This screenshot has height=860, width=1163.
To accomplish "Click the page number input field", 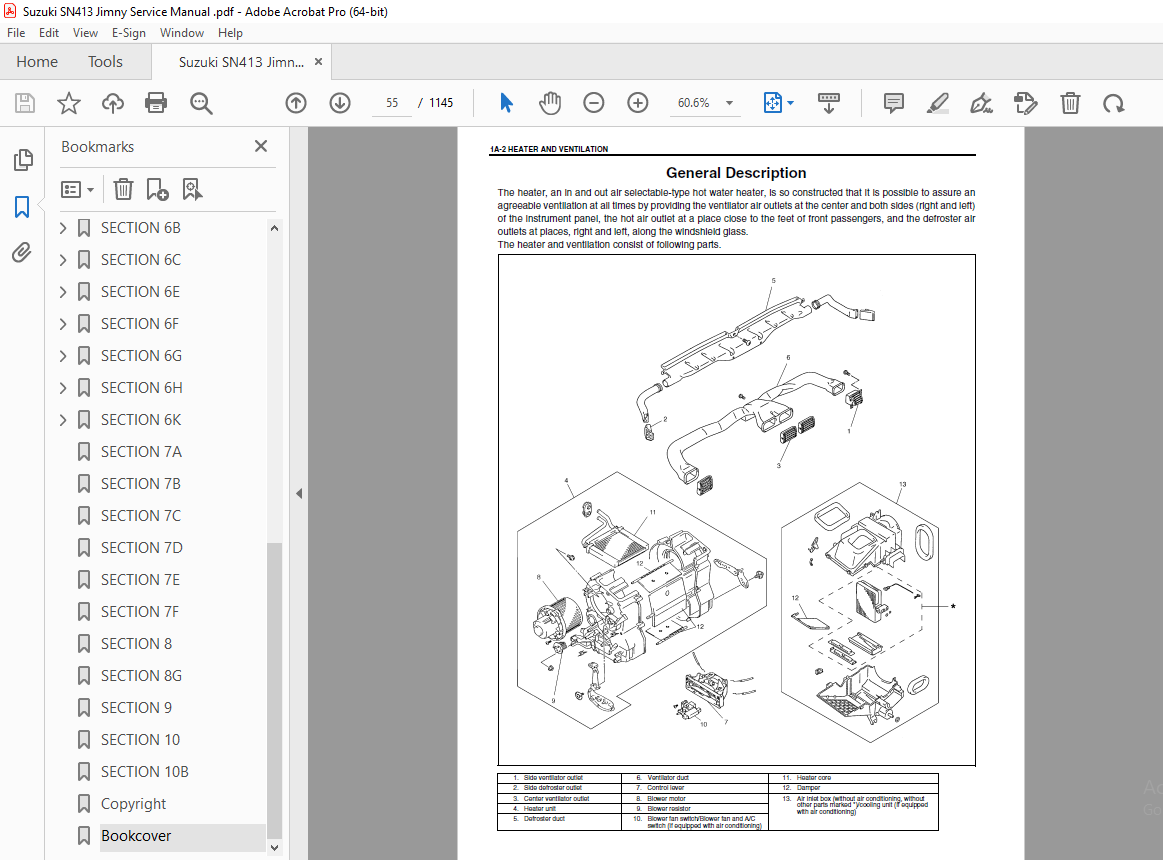I will click(392, 103).
